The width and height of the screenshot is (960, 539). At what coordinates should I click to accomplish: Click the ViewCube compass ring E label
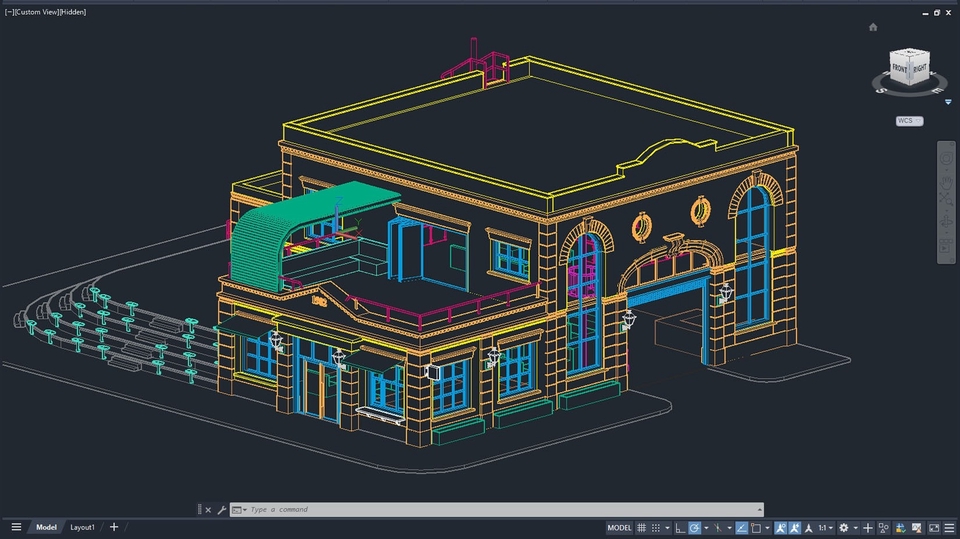(x=937, y=90)
